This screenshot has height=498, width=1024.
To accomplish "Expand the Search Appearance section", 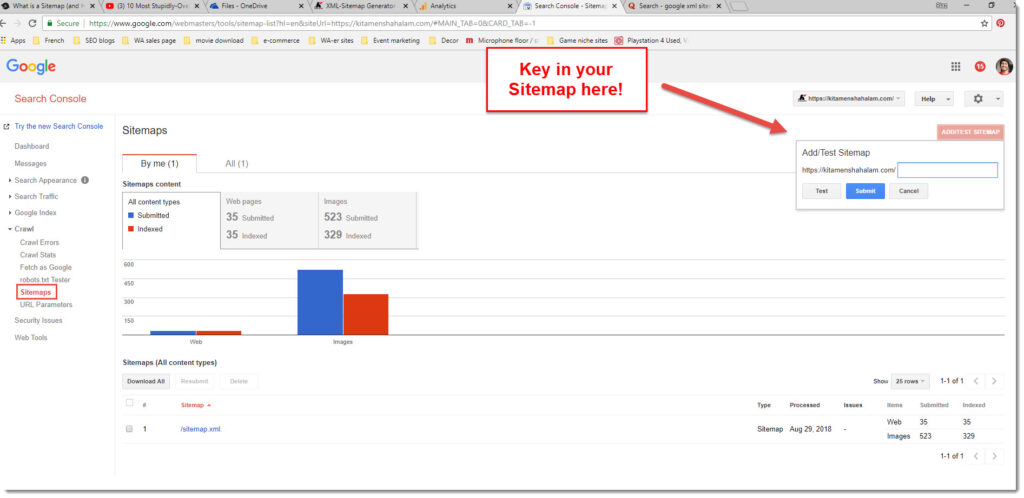I will [45, 180].
